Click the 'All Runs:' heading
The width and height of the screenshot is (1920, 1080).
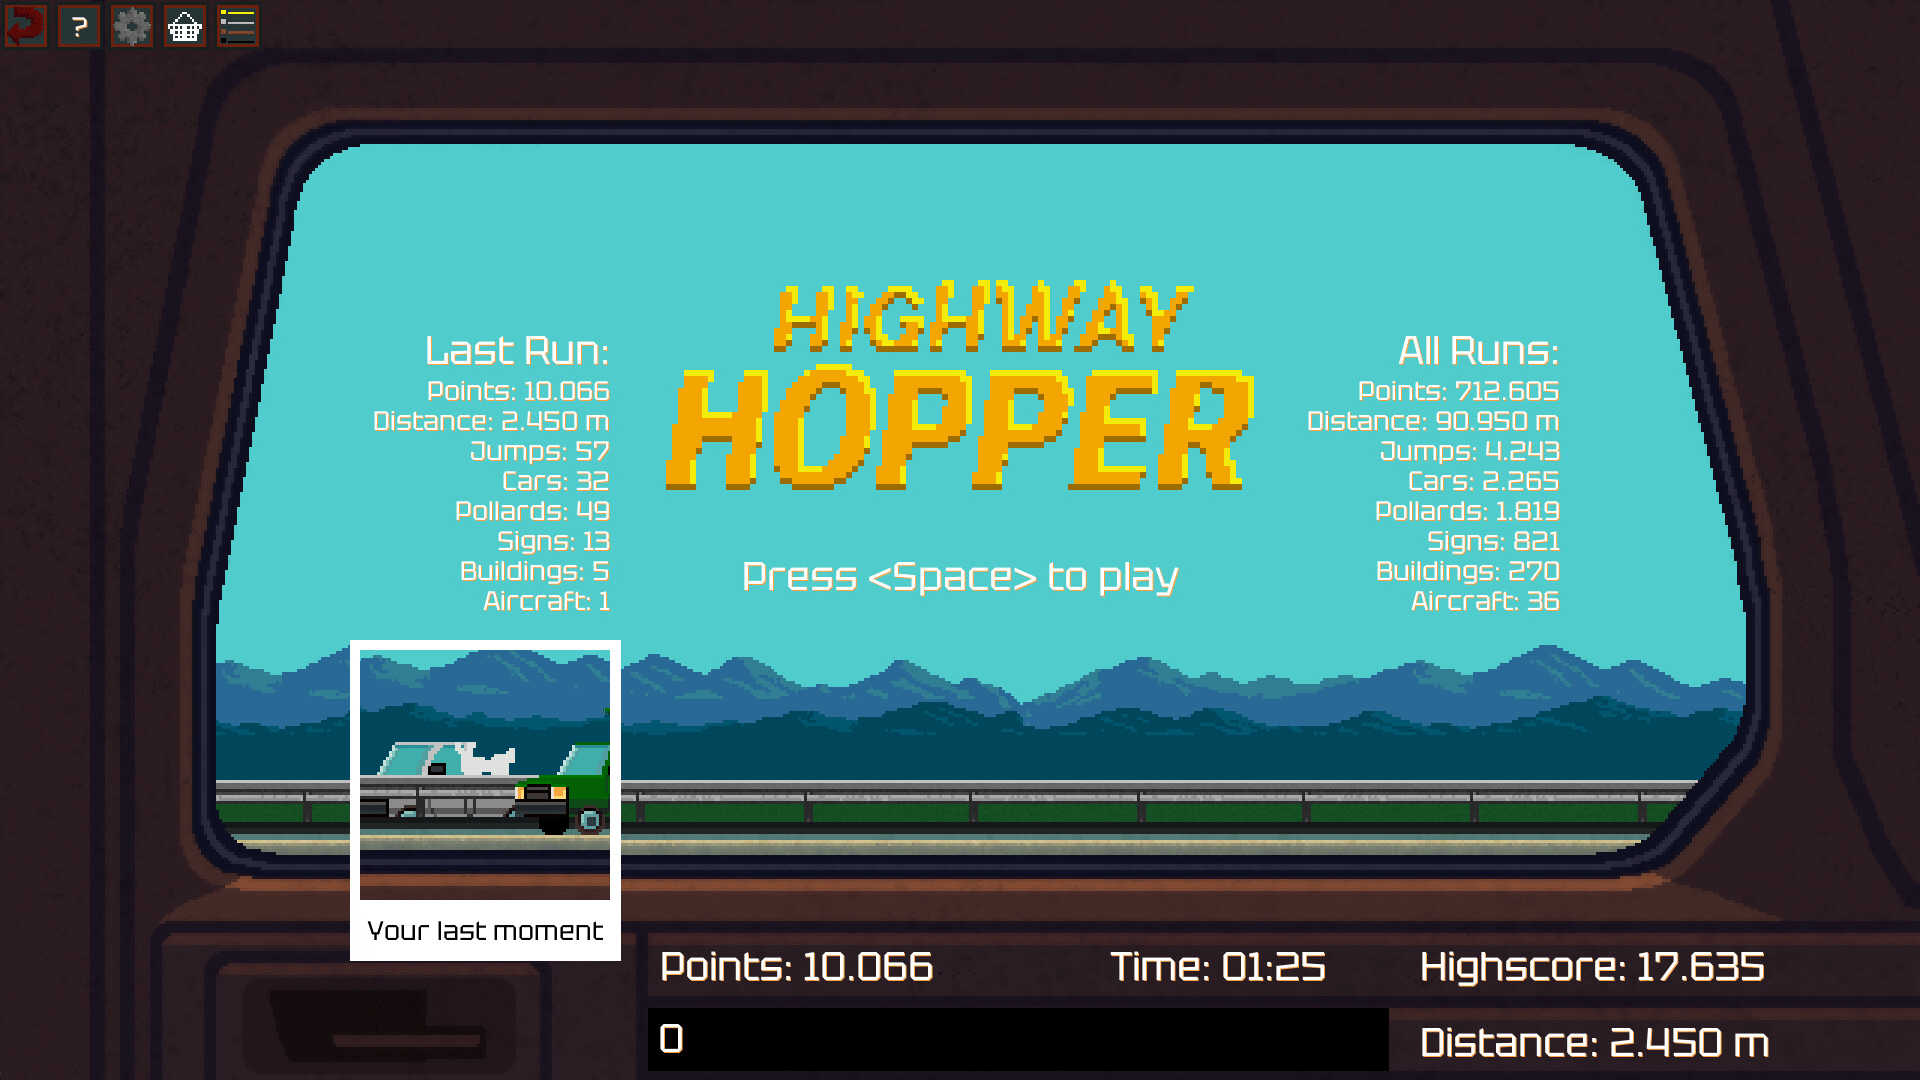pyautogui.click(x=1478, y=351)
